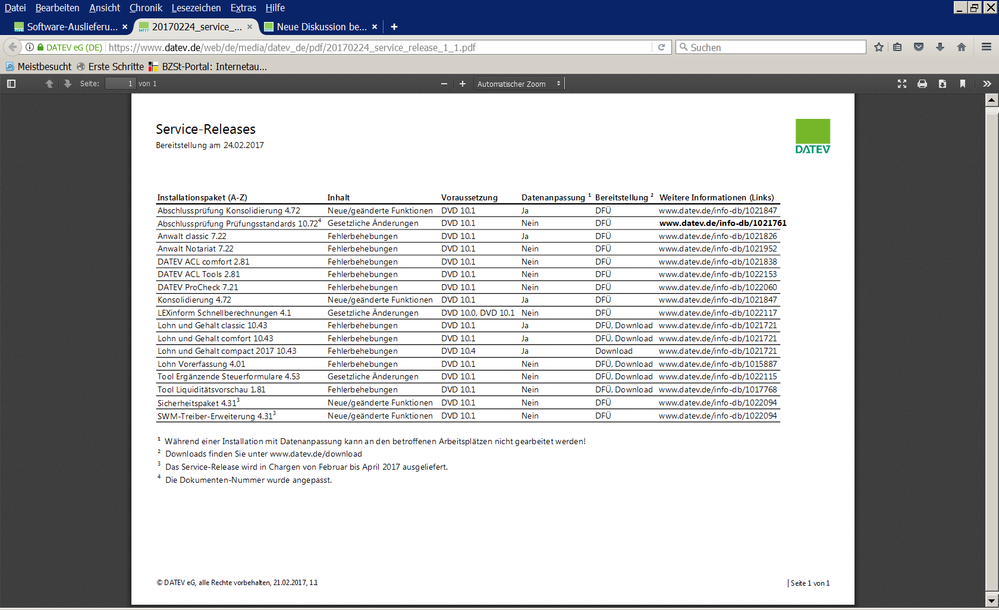Reload the current page
This screenshot has width=999, height=610.
click(x=661, y=47)
